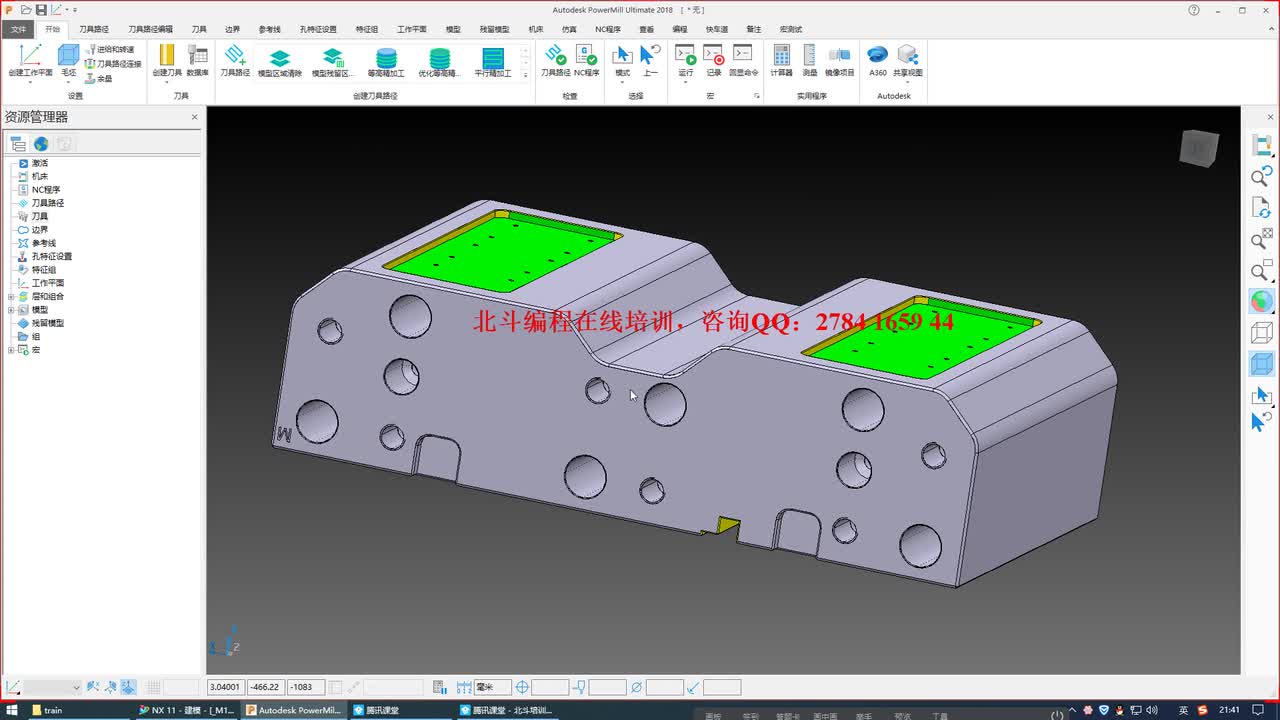Click the 镜像项目 mirror project icon

(x=840, y=56)
